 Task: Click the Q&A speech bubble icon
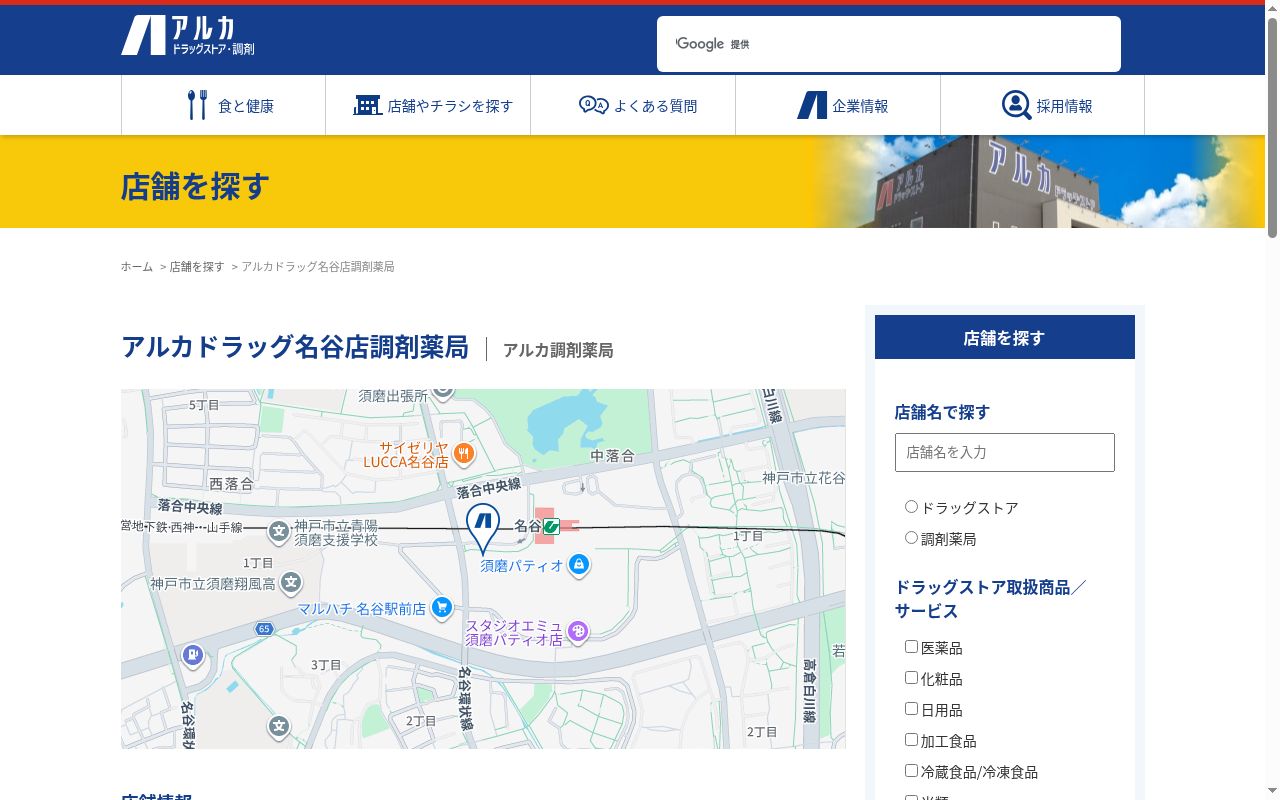click(x=593, y=105)
